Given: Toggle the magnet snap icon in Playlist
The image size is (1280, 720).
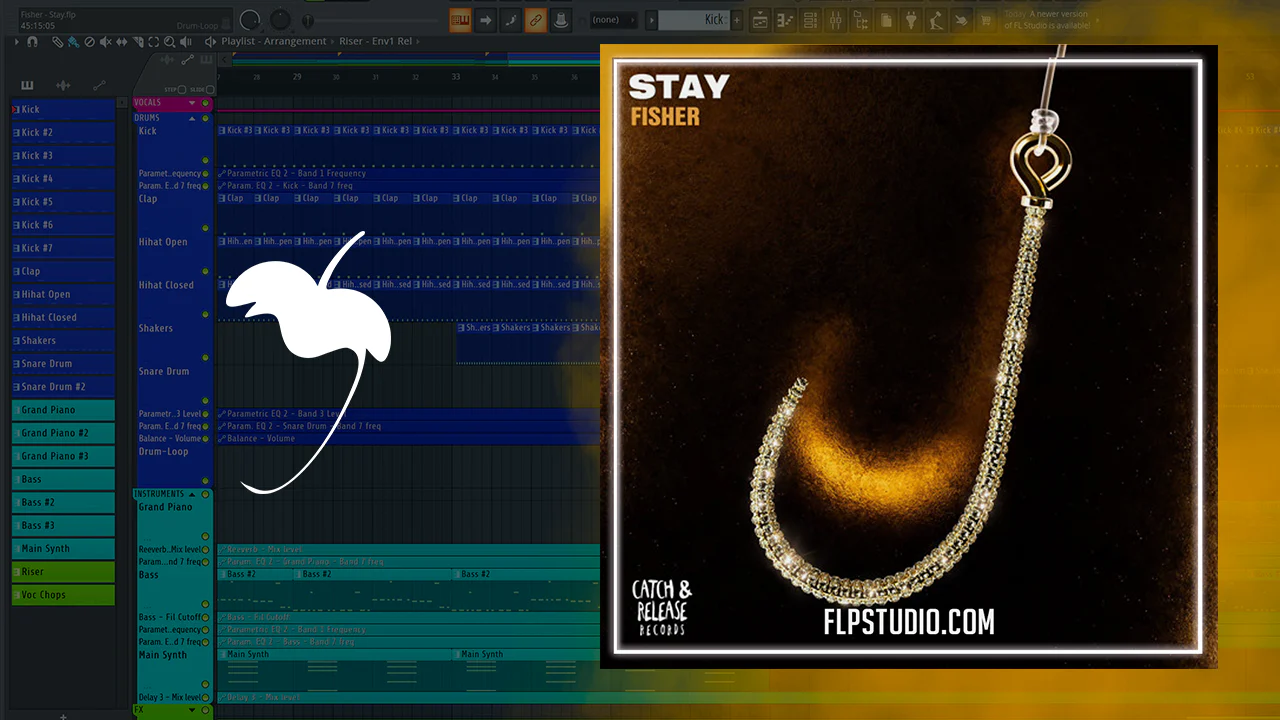Looking at the screenshot, I should 33,42.
